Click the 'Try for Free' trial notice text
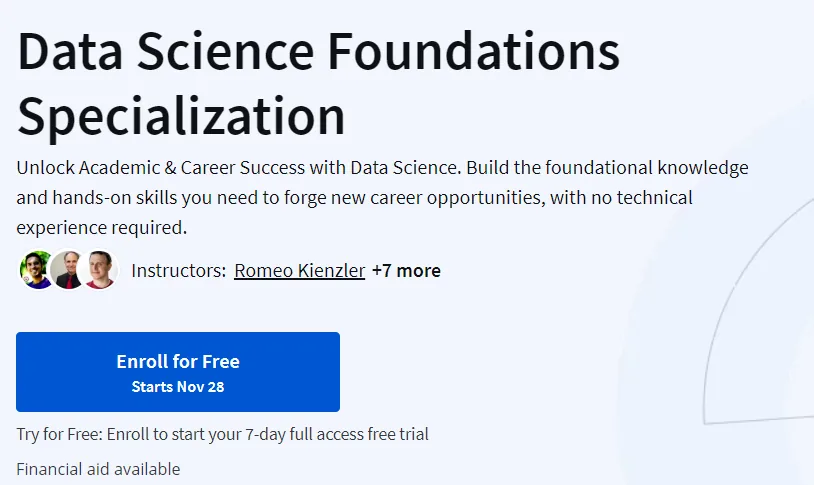The width and height of the screenshot is (814, 485). tap(222, 434)
